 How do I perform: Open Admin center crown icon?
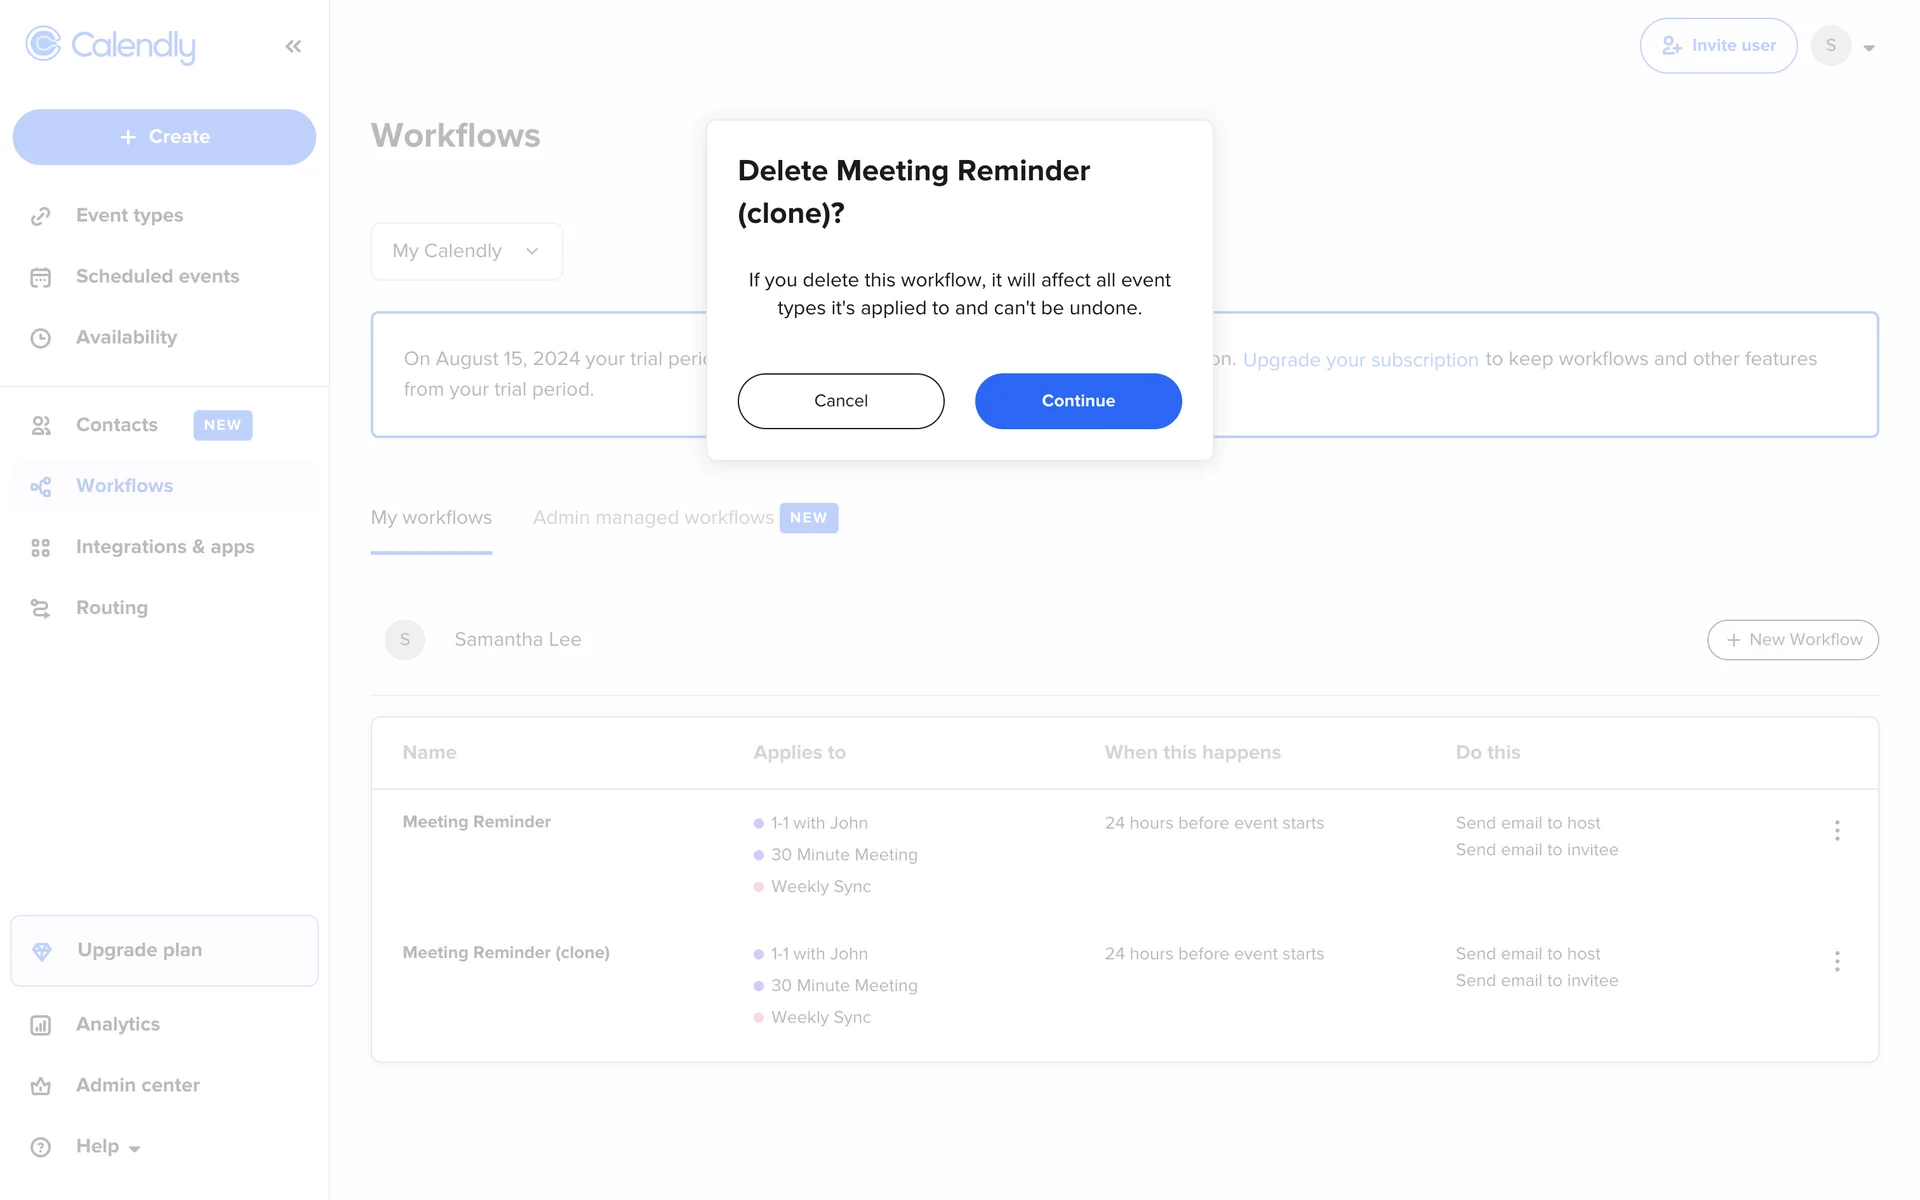tap(40, 1086)
